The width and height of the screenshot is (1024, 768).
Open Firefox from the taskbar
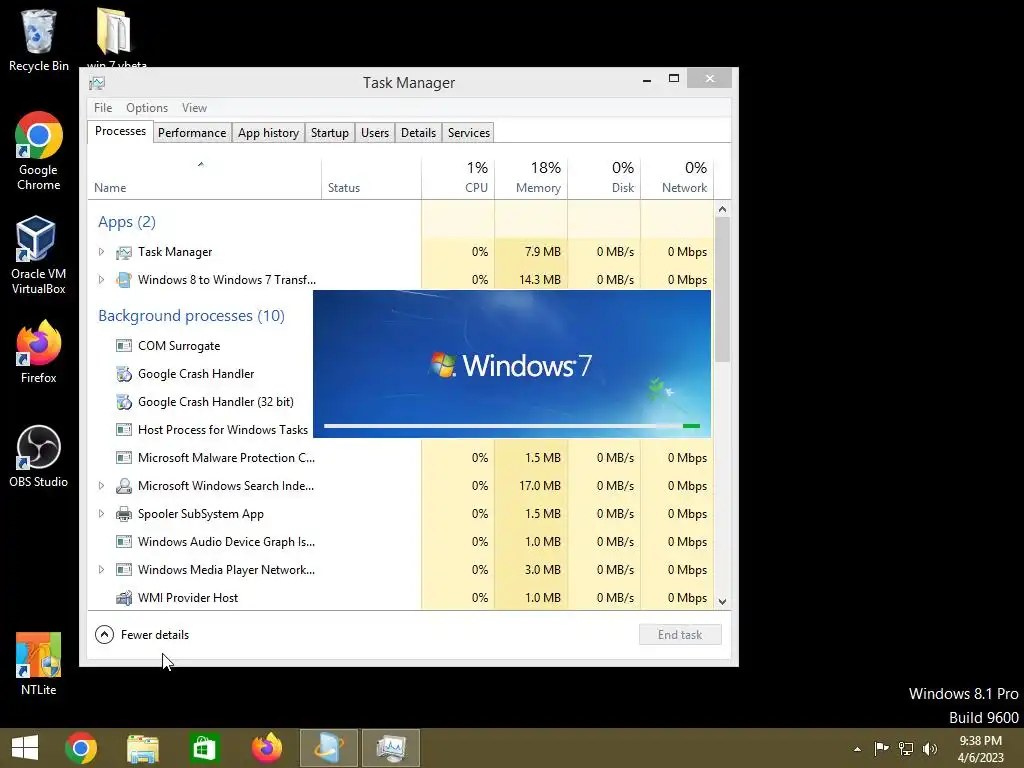[266, 748]
